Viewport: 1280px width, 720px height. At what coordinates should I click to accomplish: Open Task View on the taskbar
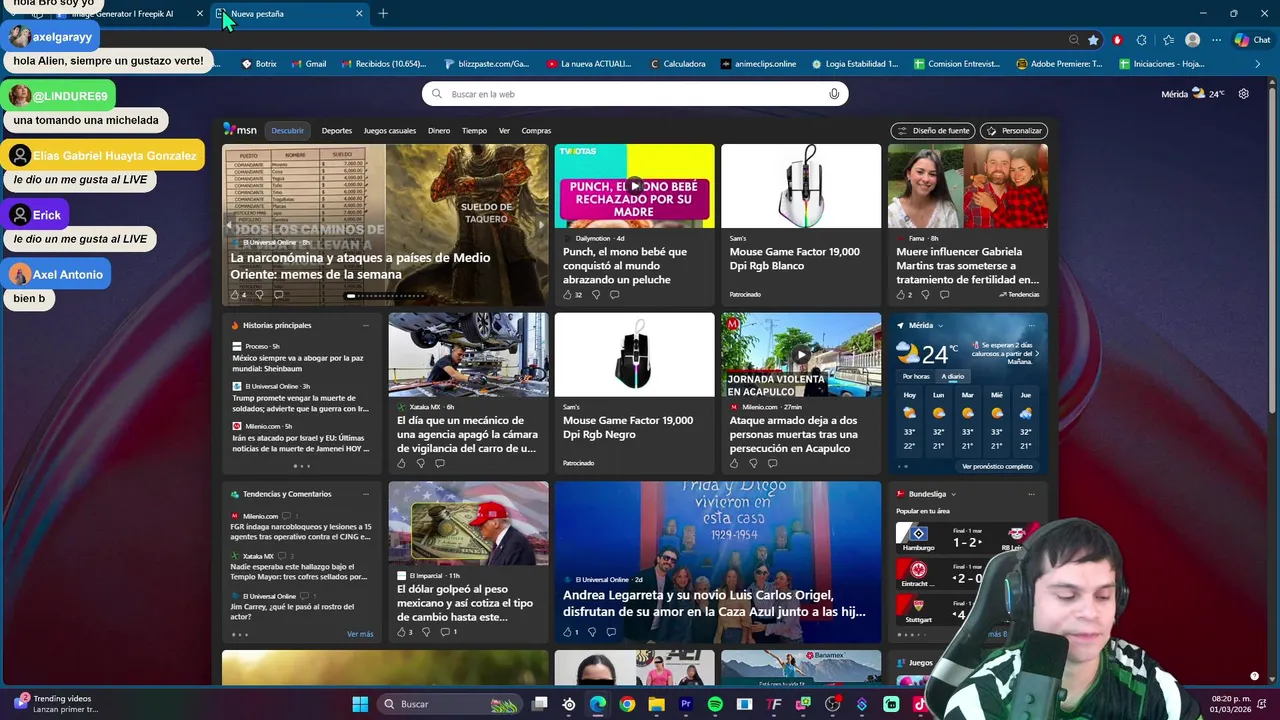(540, 704)
